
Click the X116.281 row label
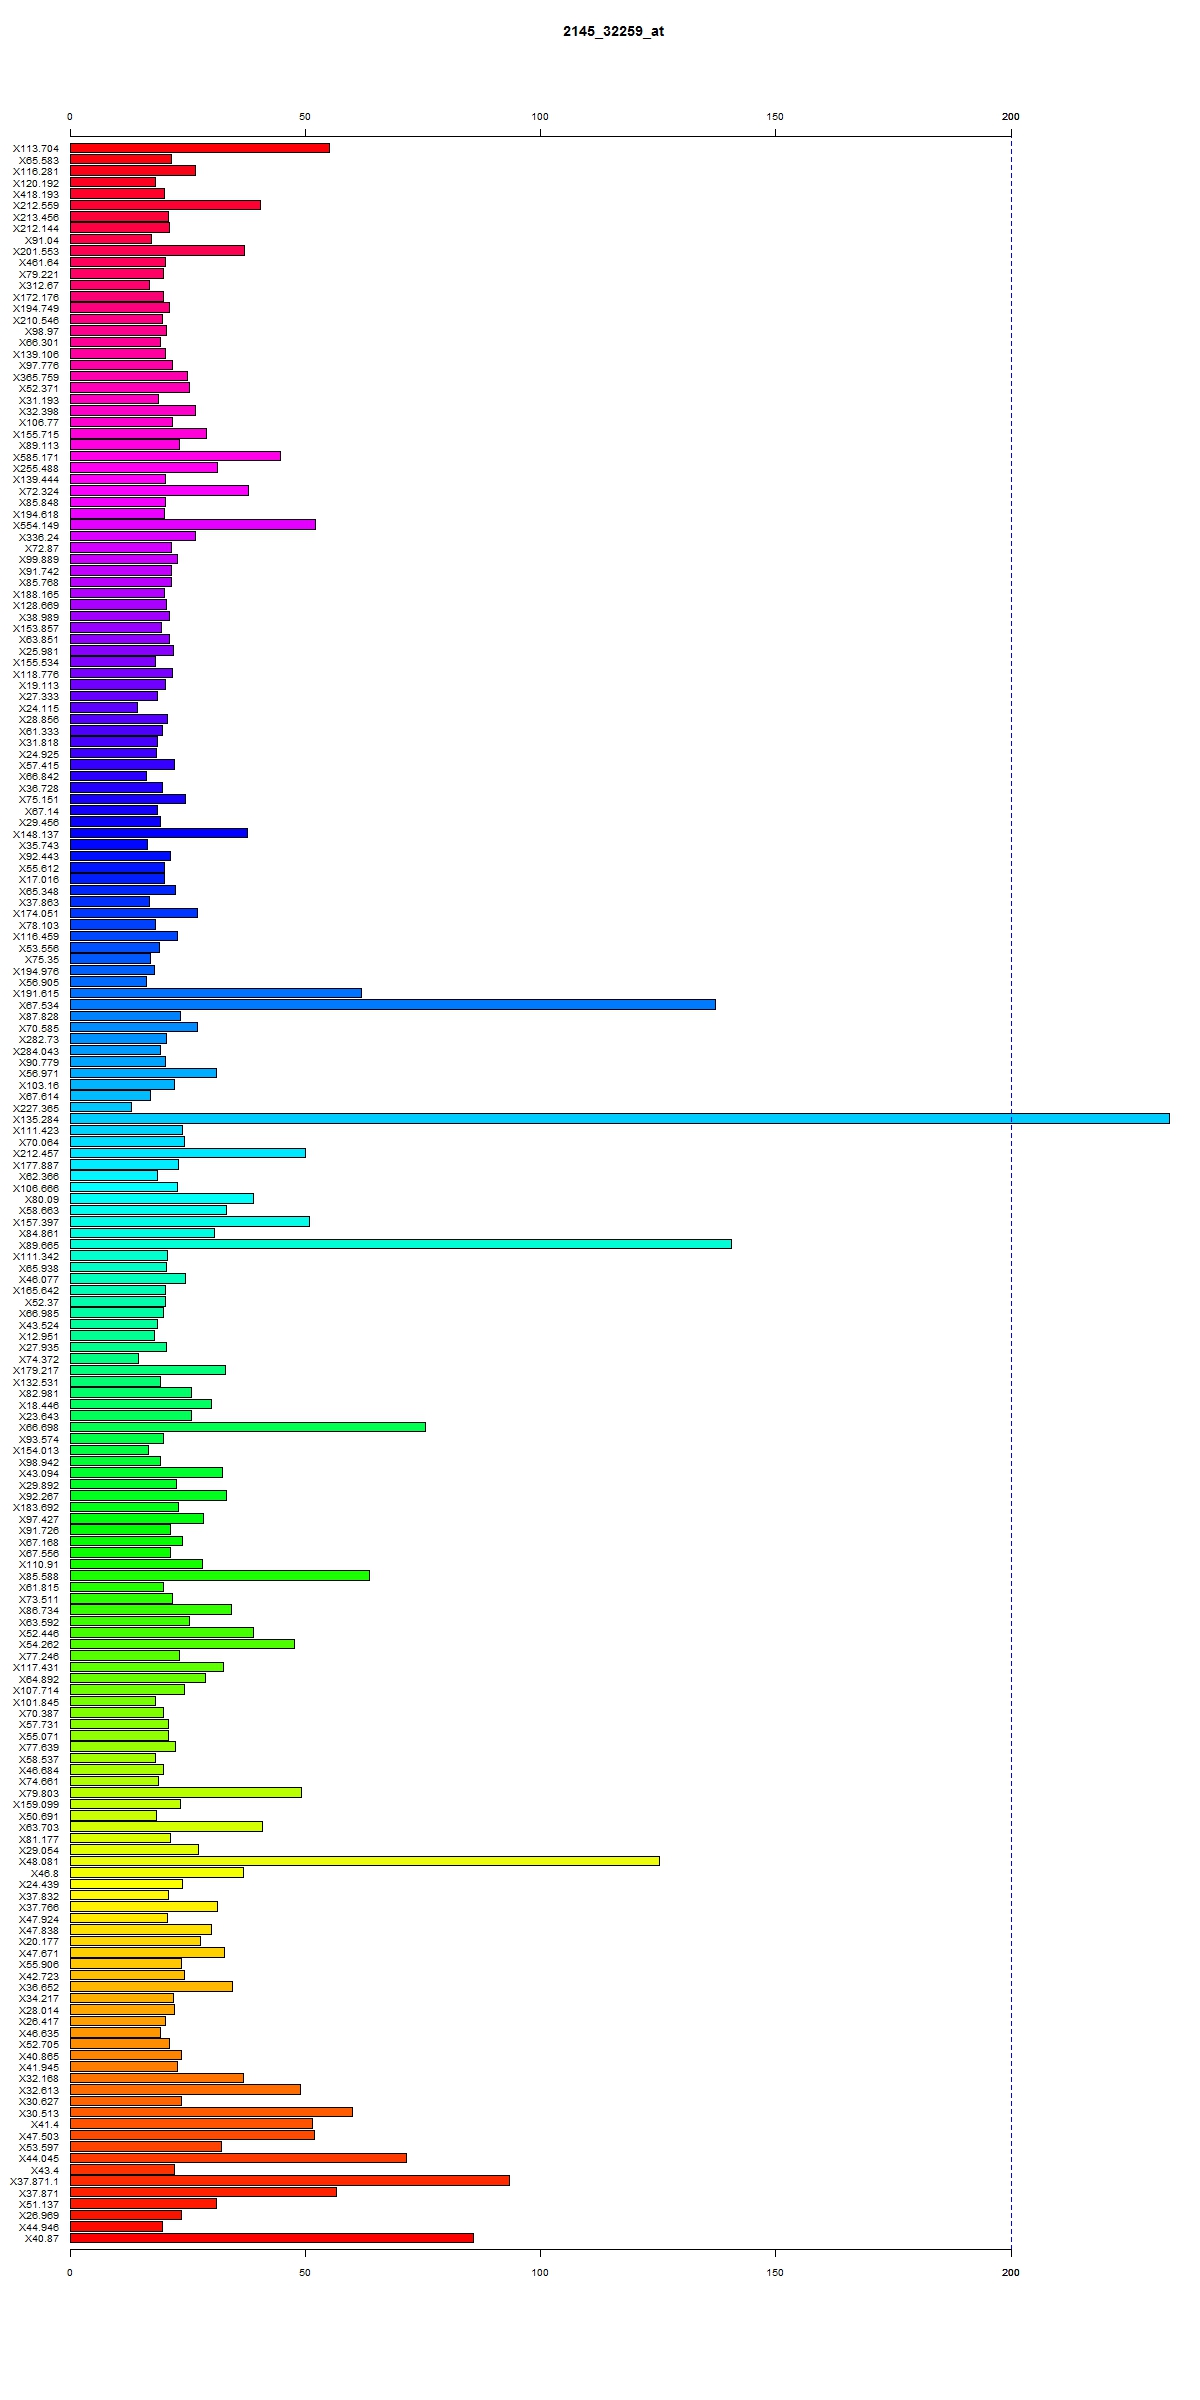tap(36, 171)
